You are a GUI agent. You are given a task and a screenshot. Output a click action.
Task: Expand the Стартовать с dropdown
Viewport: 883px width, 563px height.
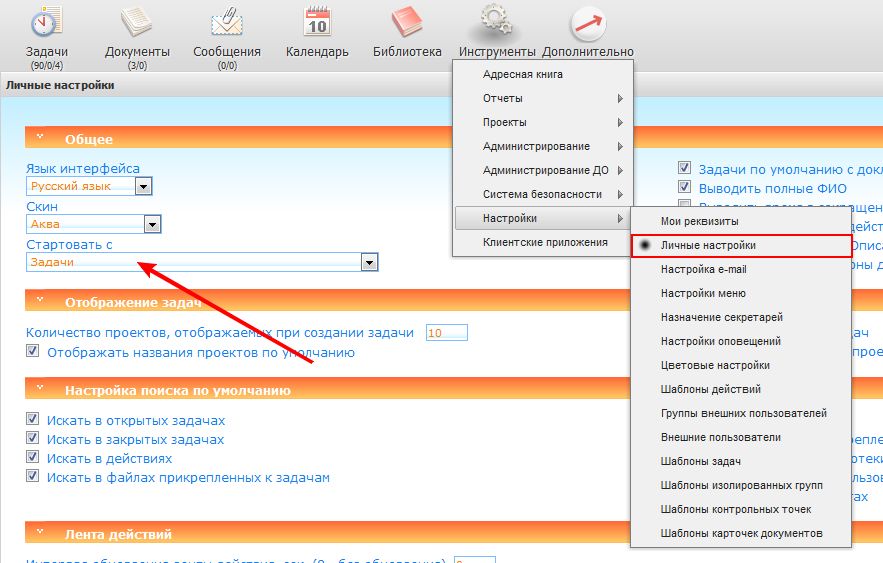click(x=369, y=262)
